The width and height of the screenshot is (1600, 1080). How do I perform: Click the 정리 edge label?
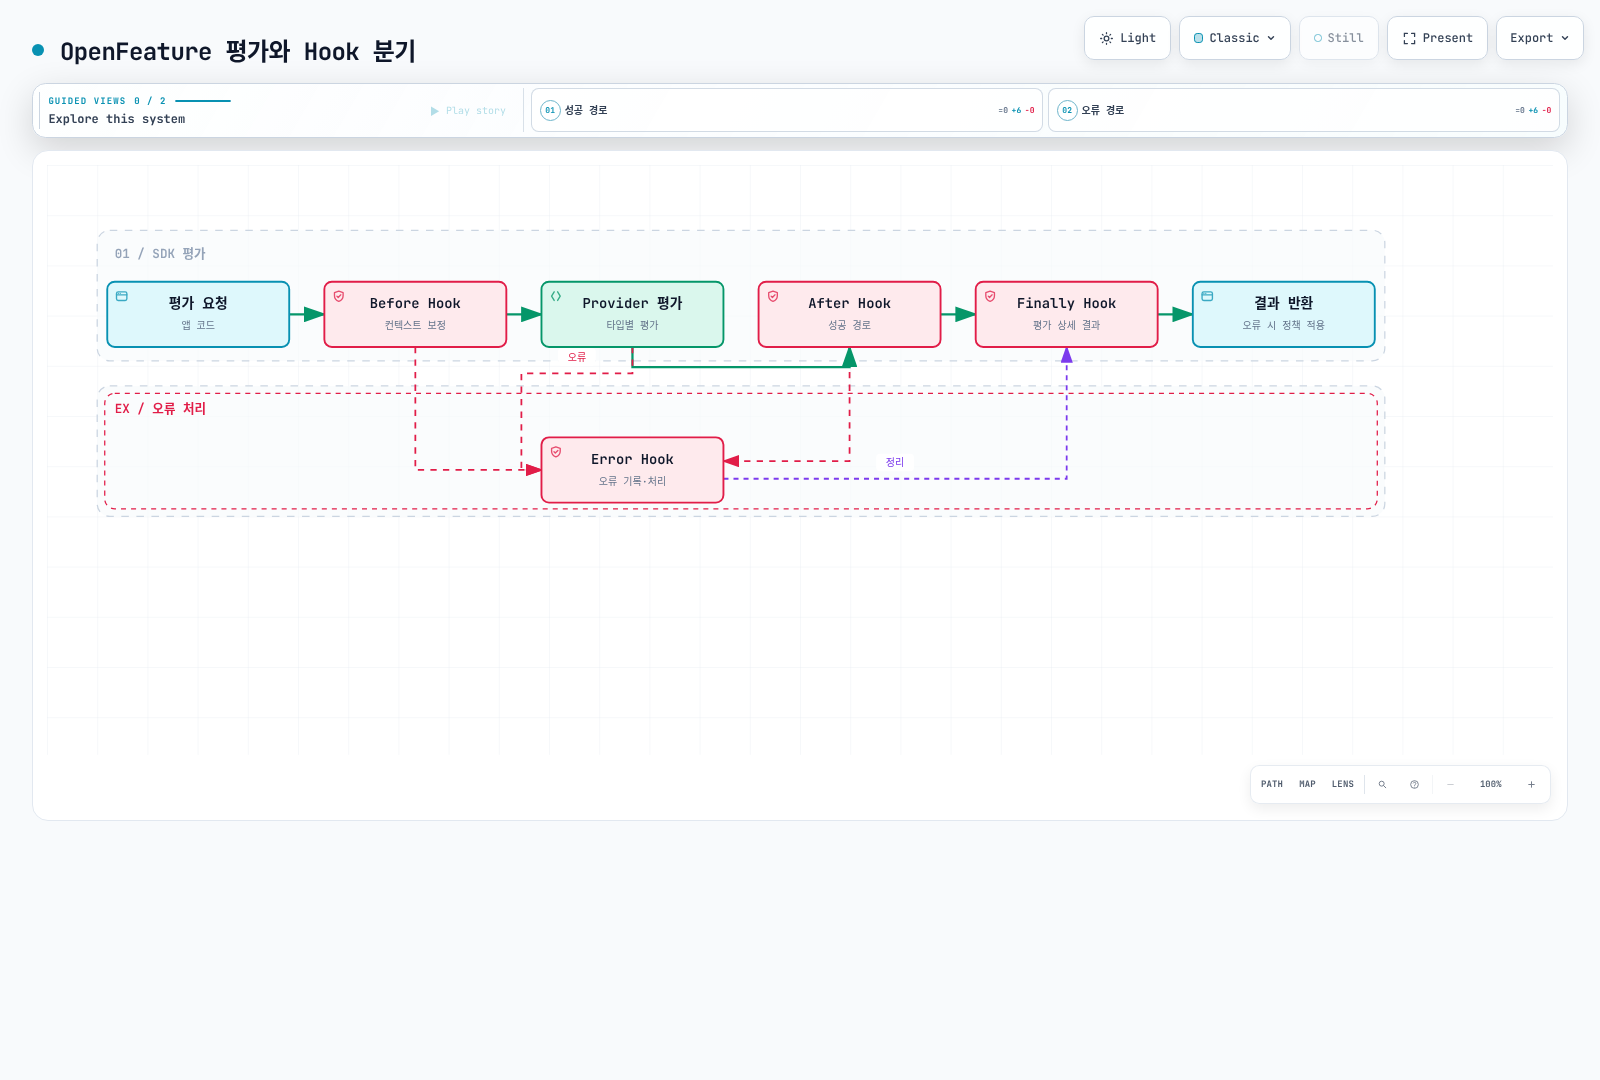[x=895, y=462]
